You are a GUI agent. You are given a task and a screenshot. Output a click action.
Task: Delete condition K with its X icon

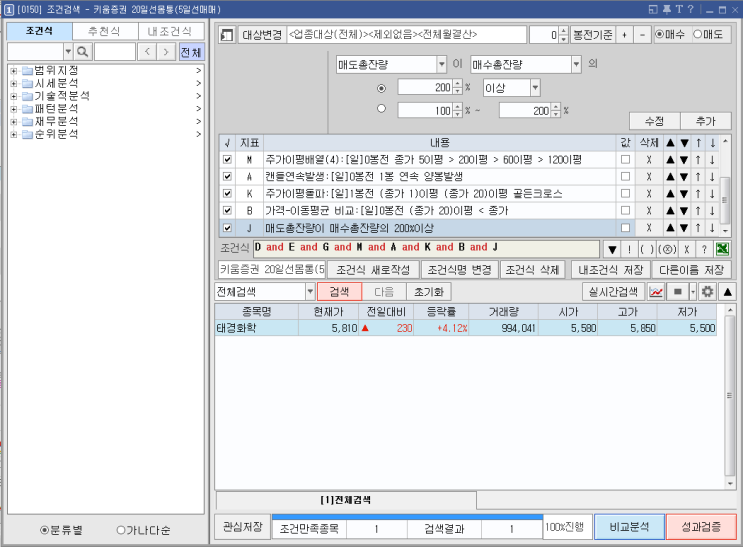tap(649, 193)
